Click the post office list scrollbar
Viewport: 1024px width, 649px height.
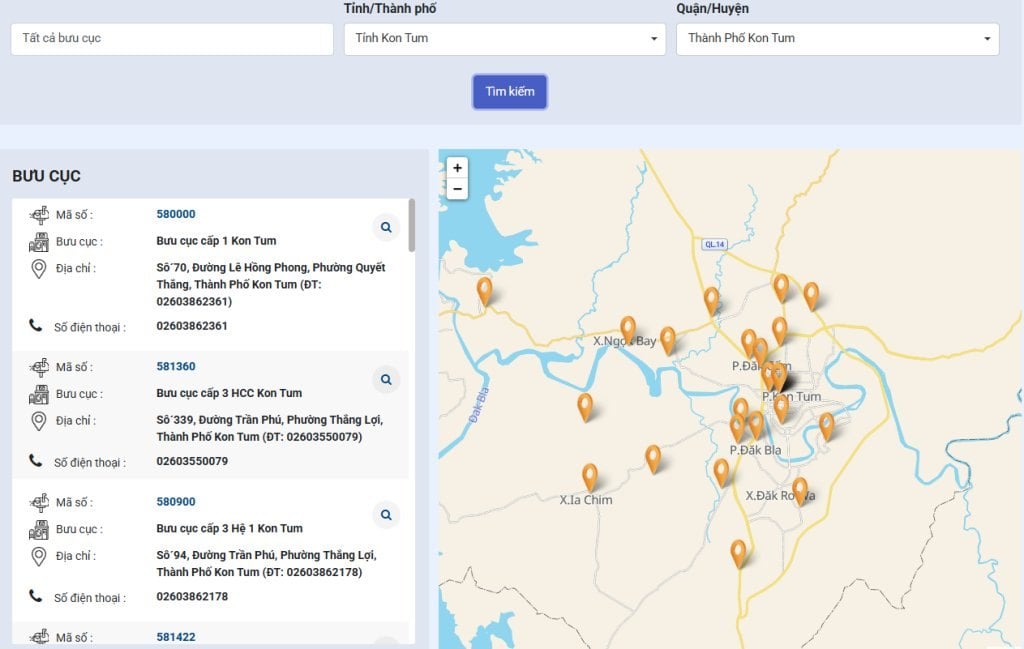(411, 225)
